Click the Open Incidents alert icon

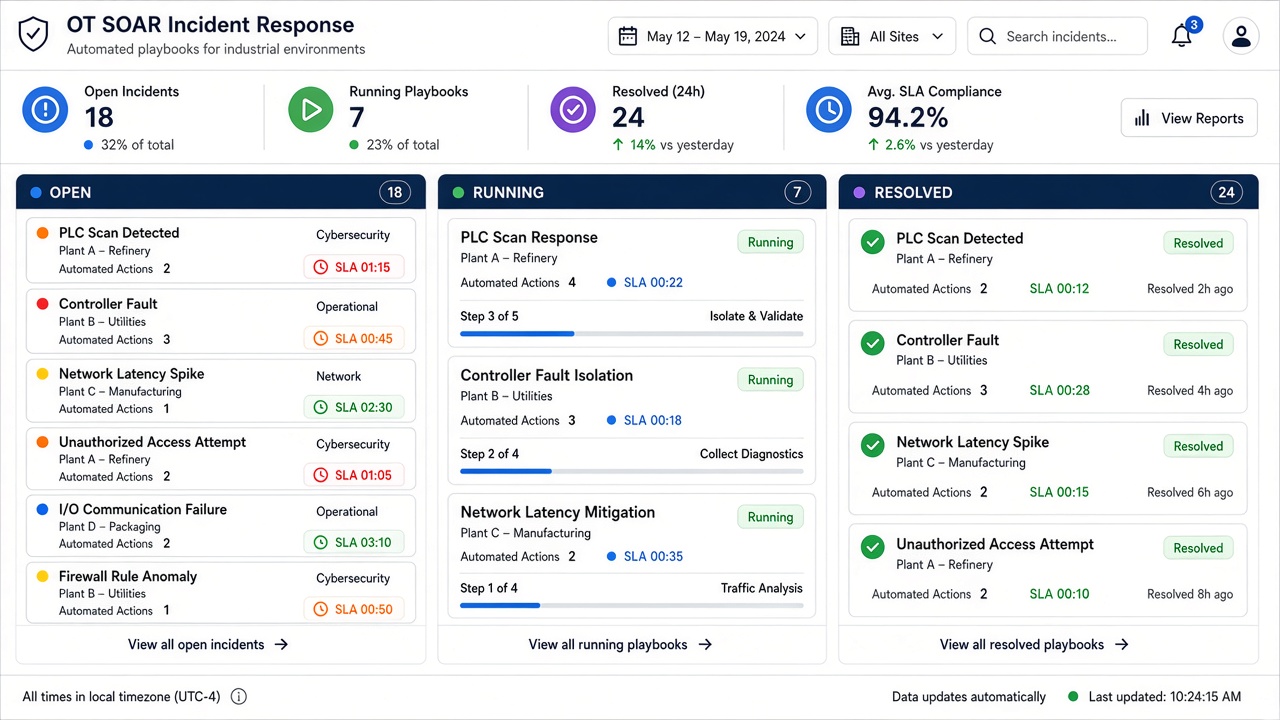(x=45, y=110)
